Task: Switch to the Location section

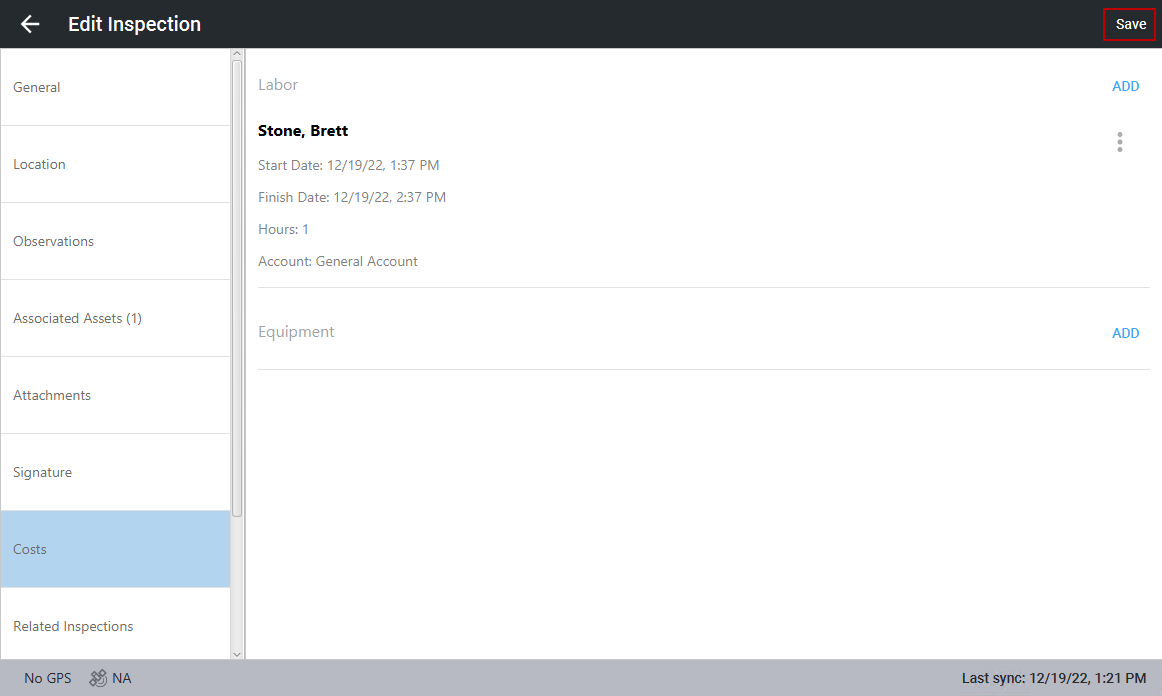Action: point(115,164)
